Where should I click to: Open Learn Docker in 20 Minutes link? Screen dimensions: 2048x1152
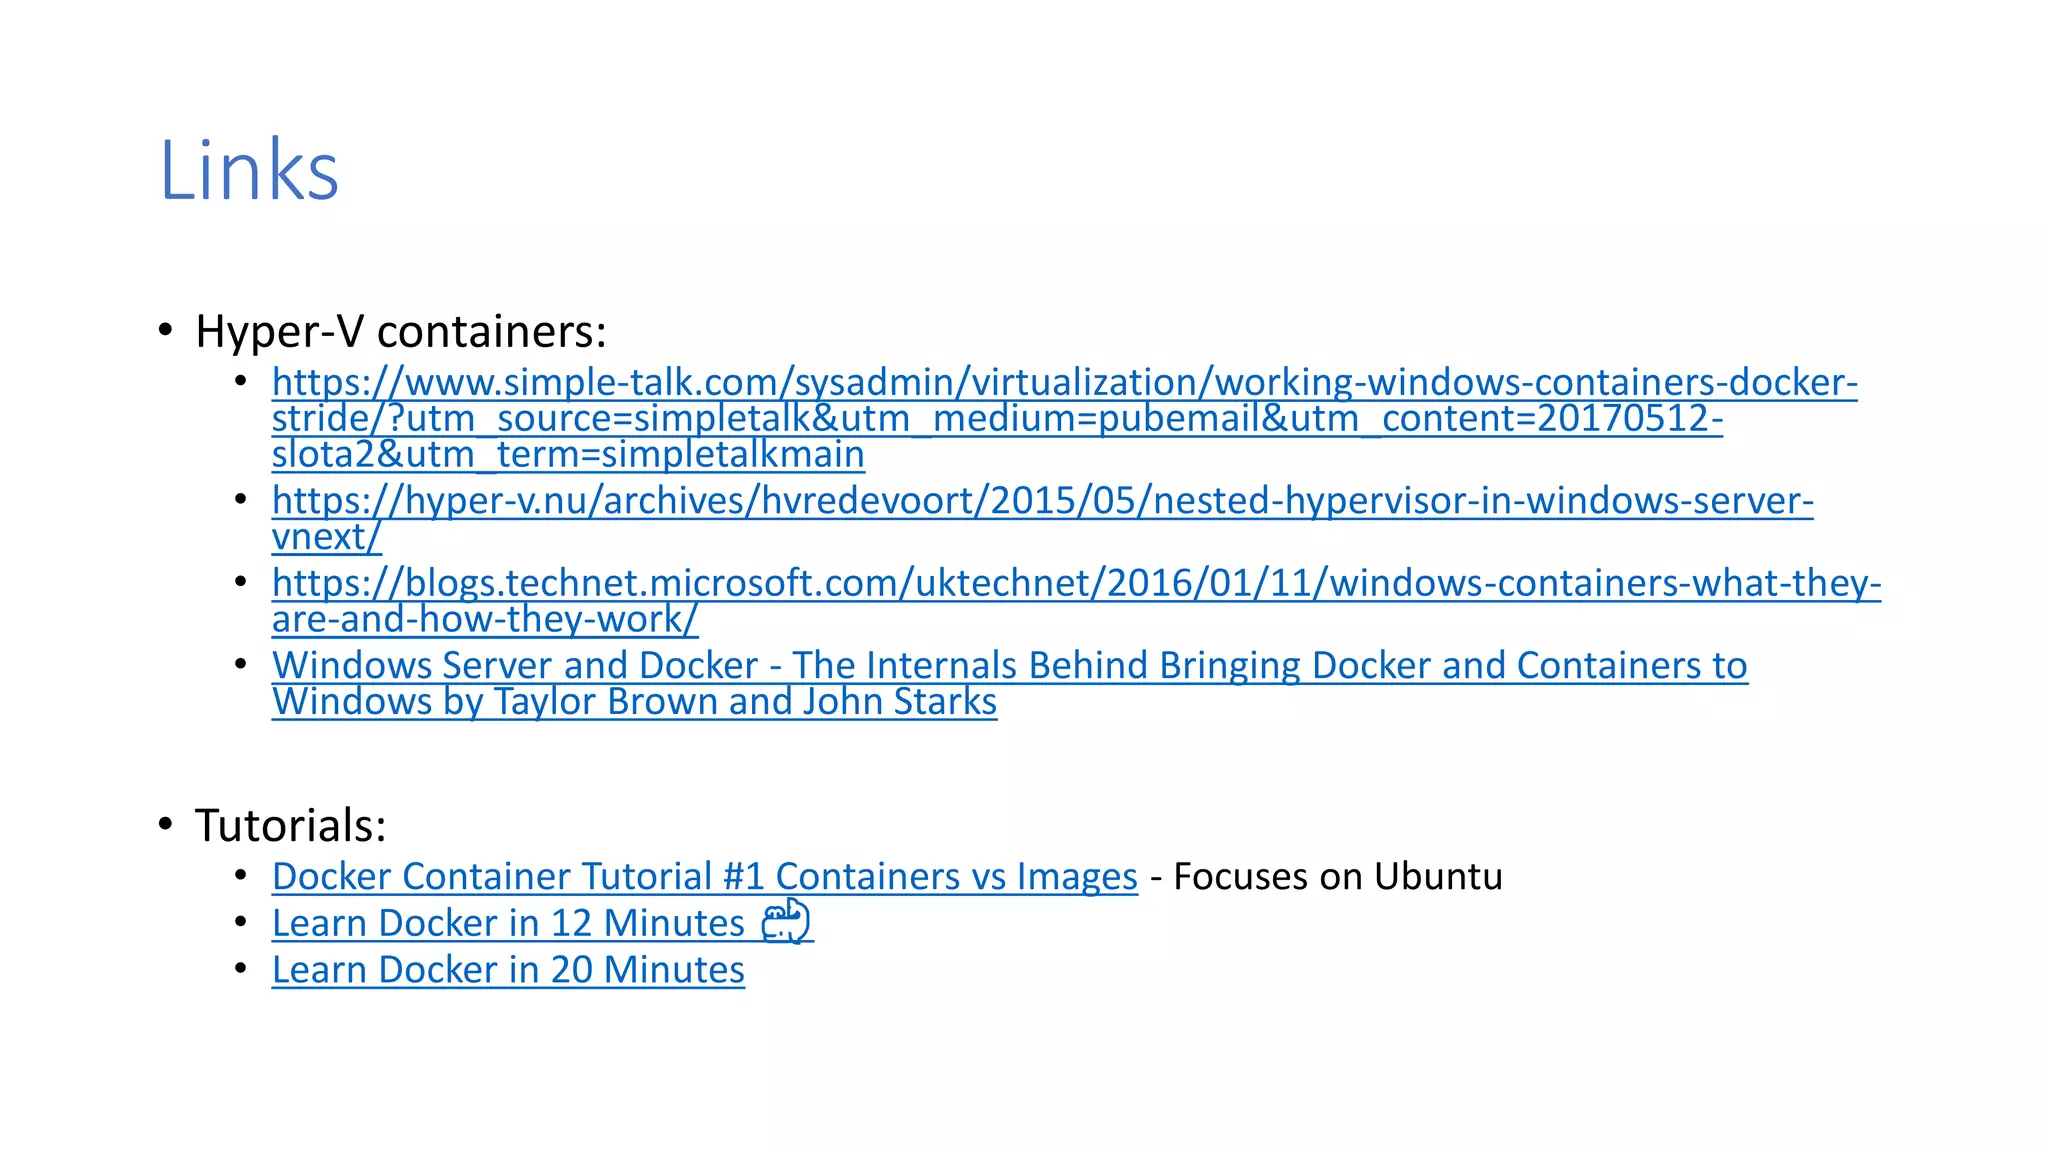pyautogui.click(x=508, y=970)
